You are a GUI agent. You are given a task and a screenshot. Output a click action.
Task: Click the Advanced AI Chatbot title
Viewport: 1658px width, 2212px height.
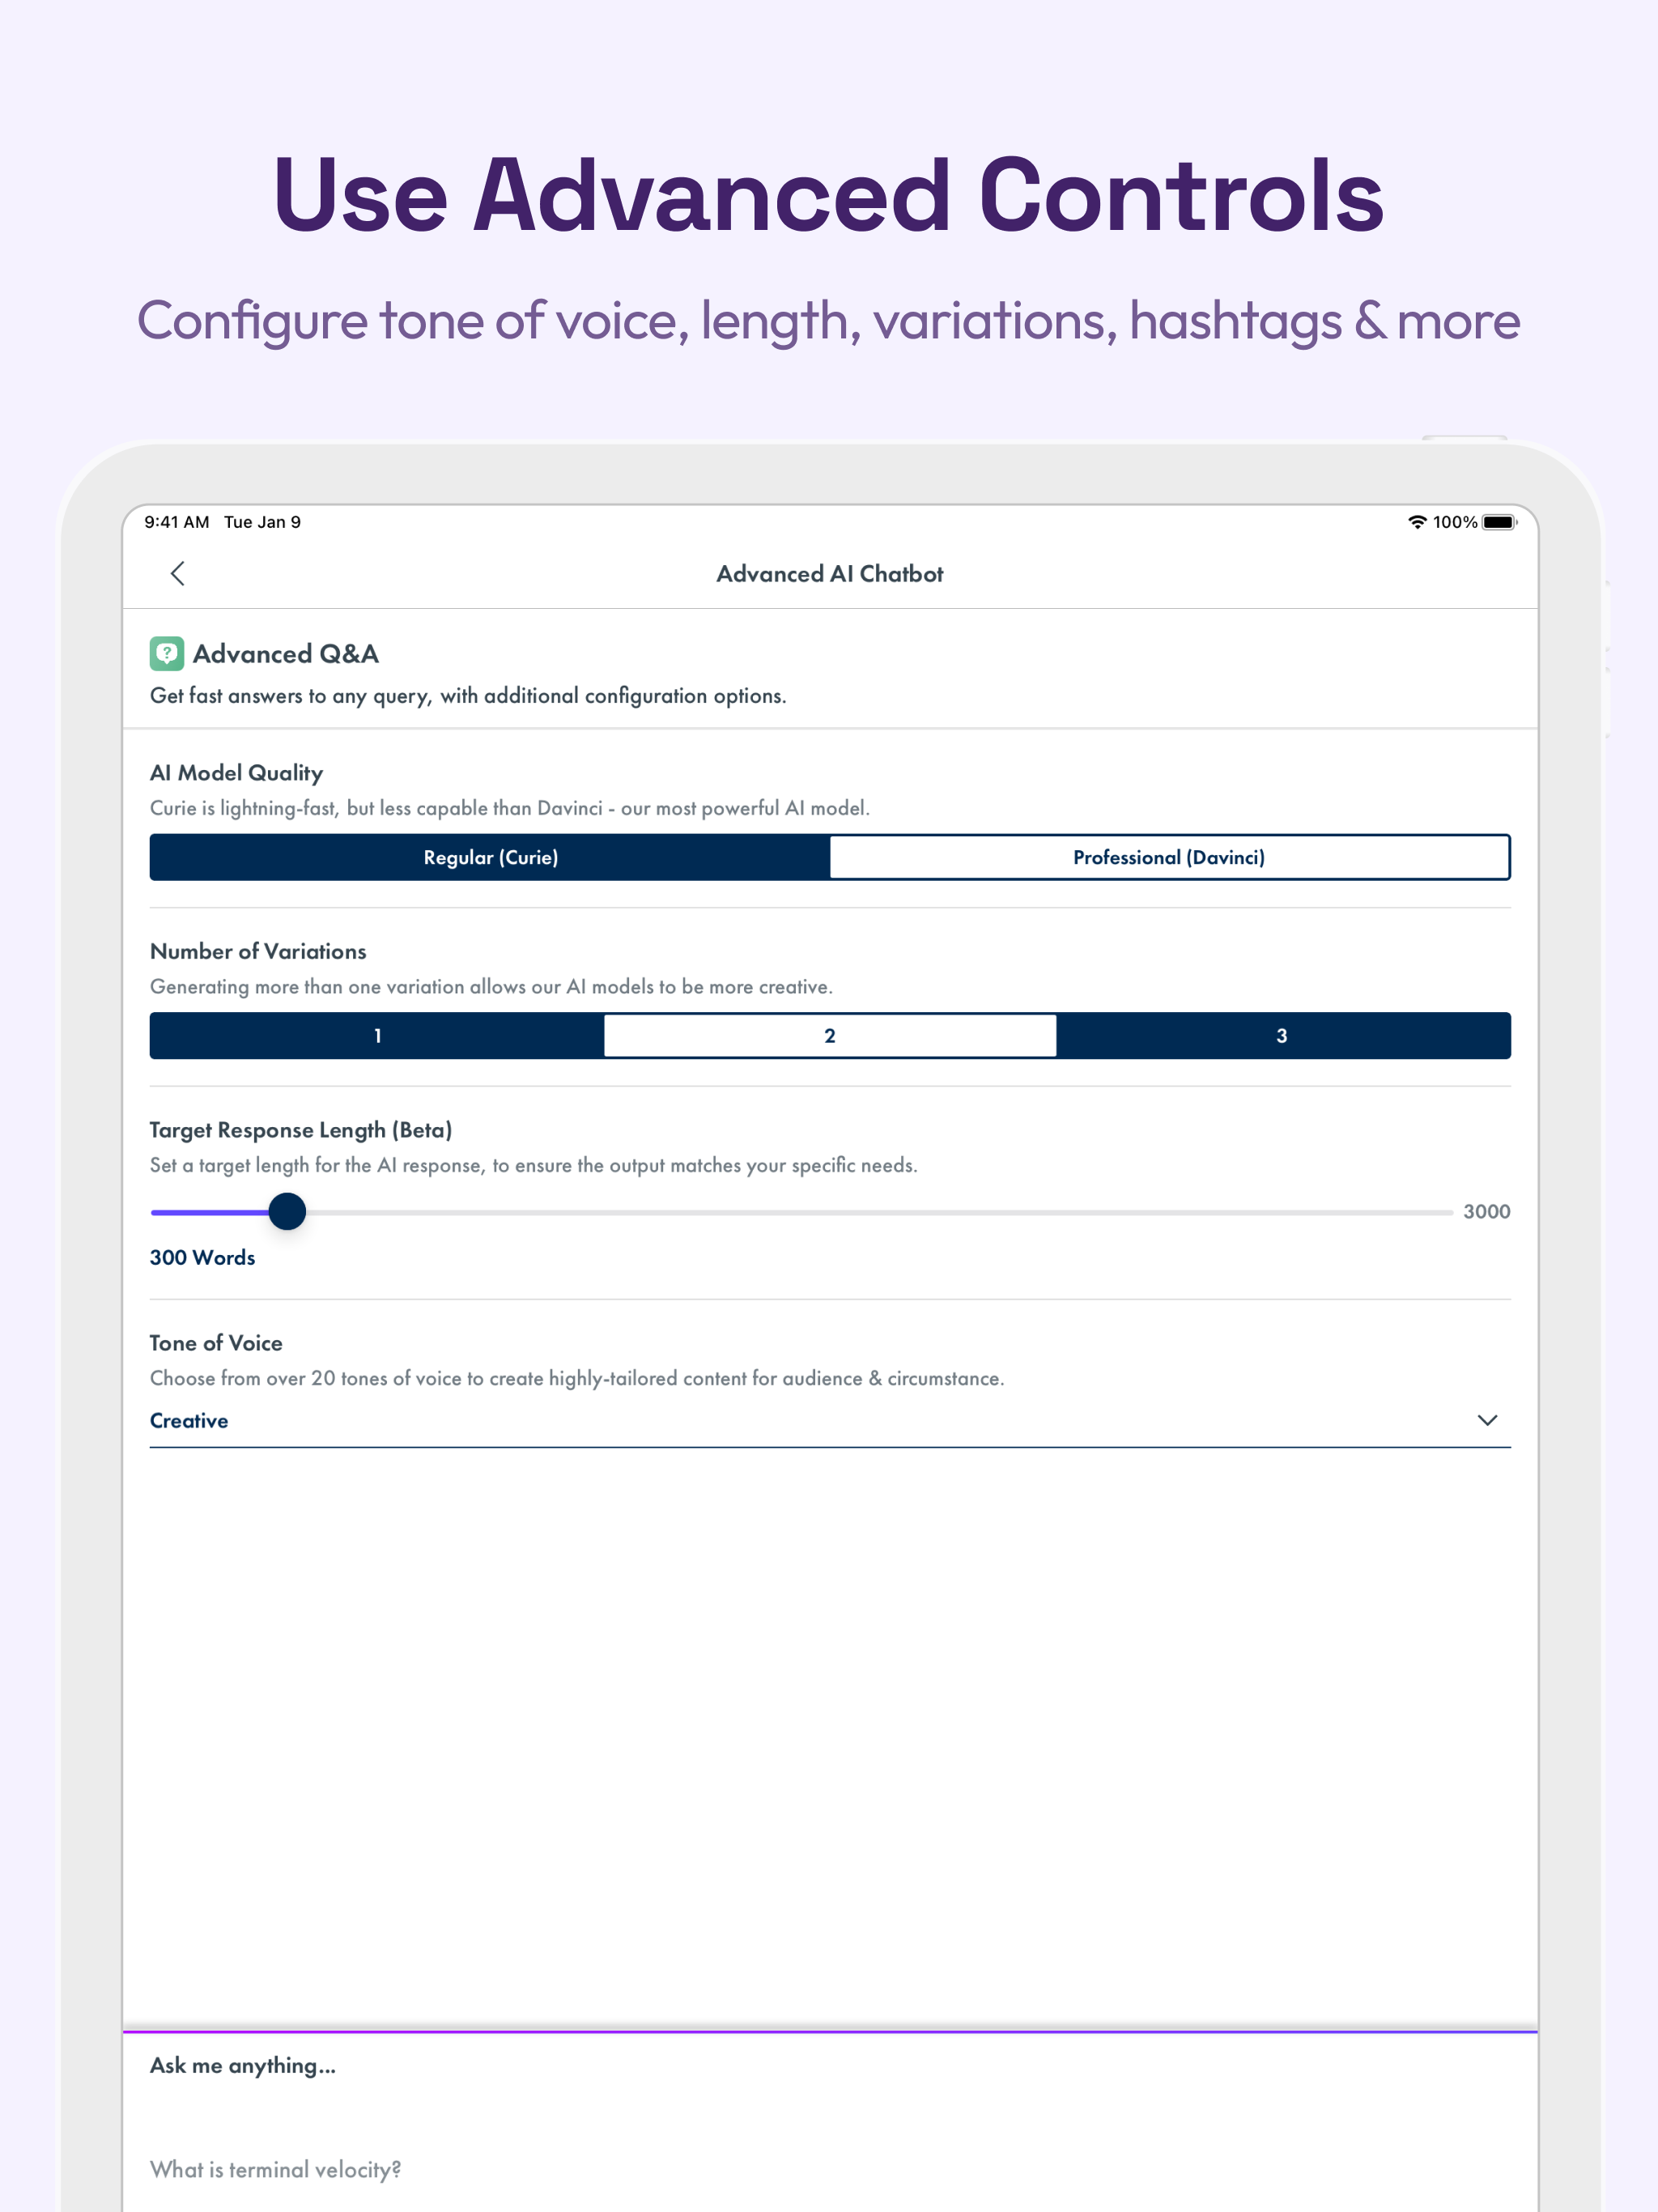829,574
